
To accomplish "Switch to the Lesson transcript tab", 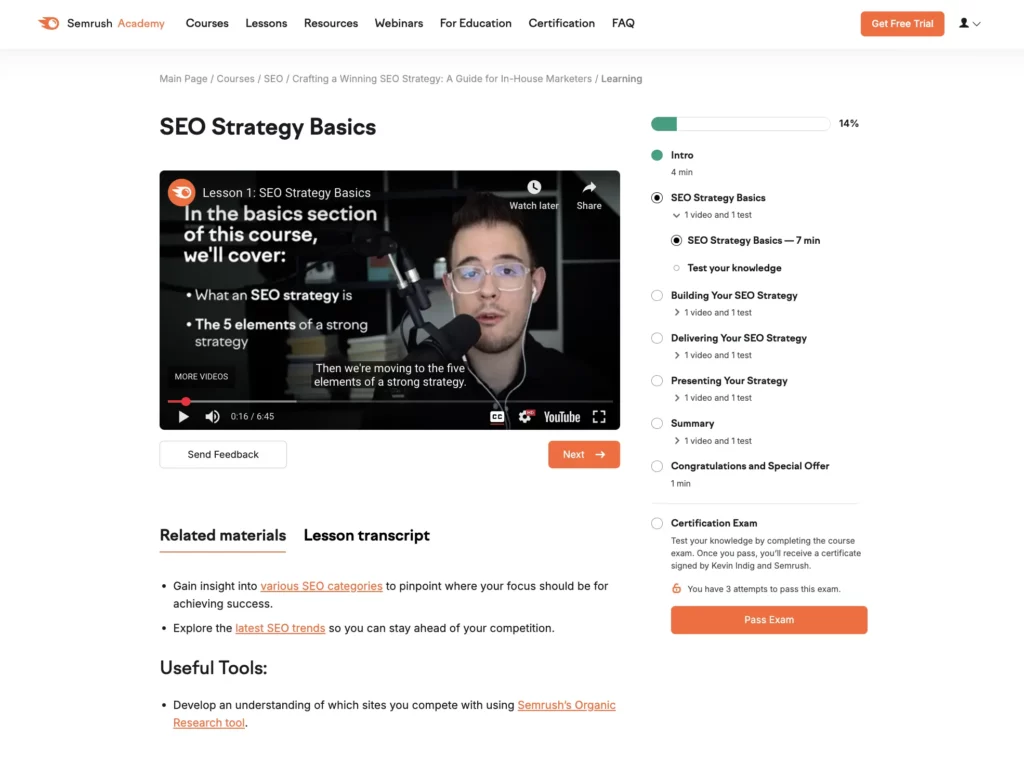I will 366,535.
